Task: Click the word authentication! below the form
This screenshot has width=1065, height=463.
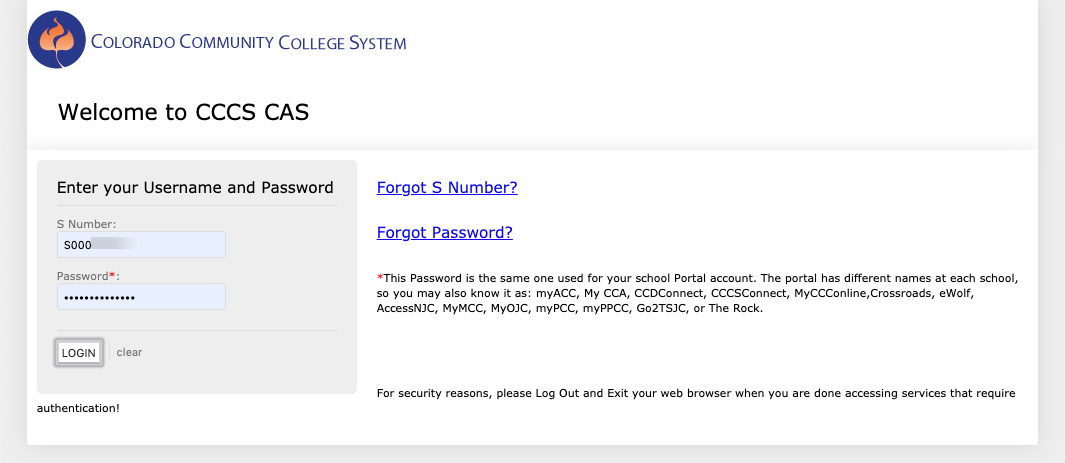Action: (78, 409)
